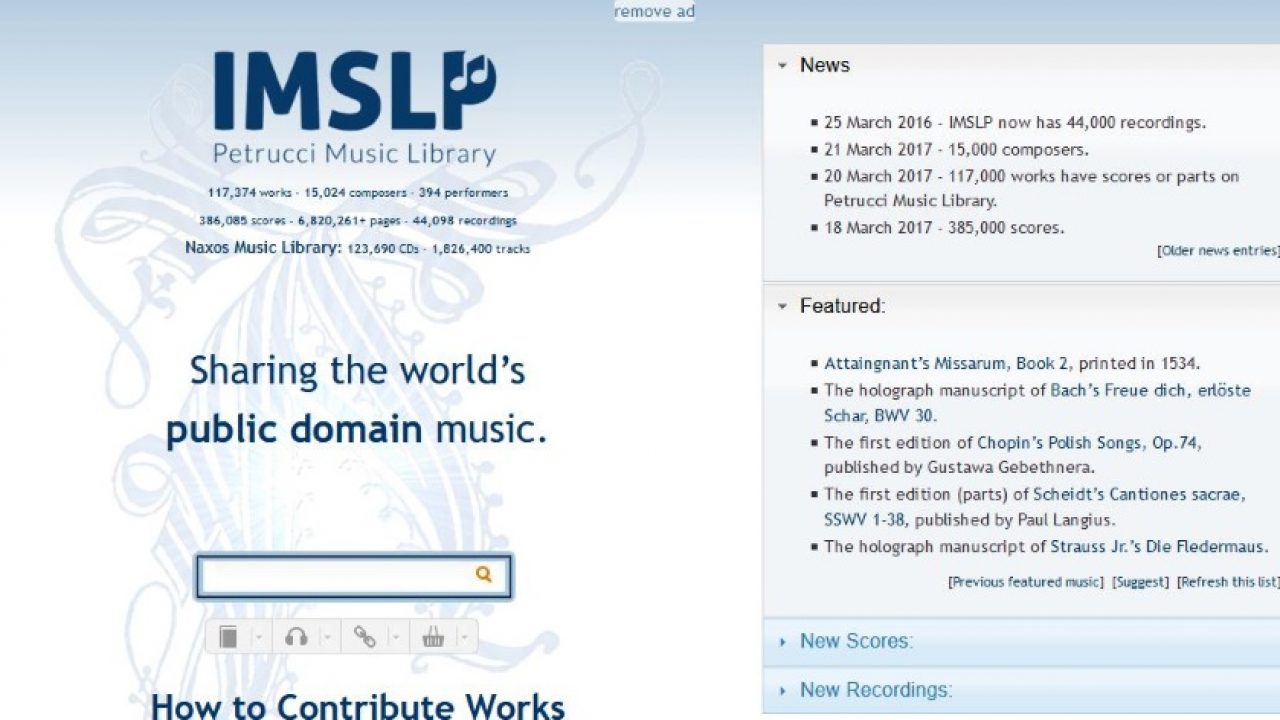Screen dimensions: 1280x720
Task: Focus the main search box
Action: point(354,577)
